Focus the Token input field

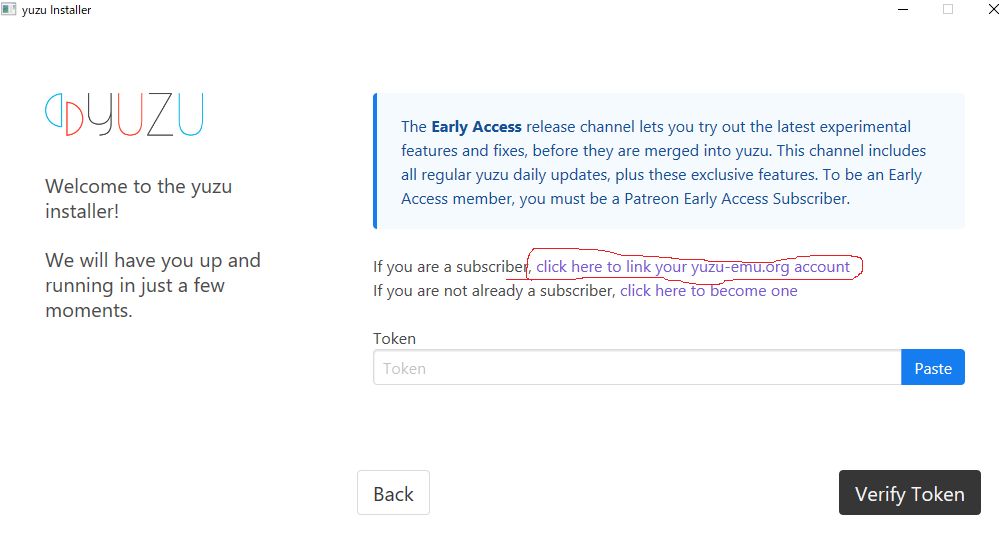pos(637,368)
